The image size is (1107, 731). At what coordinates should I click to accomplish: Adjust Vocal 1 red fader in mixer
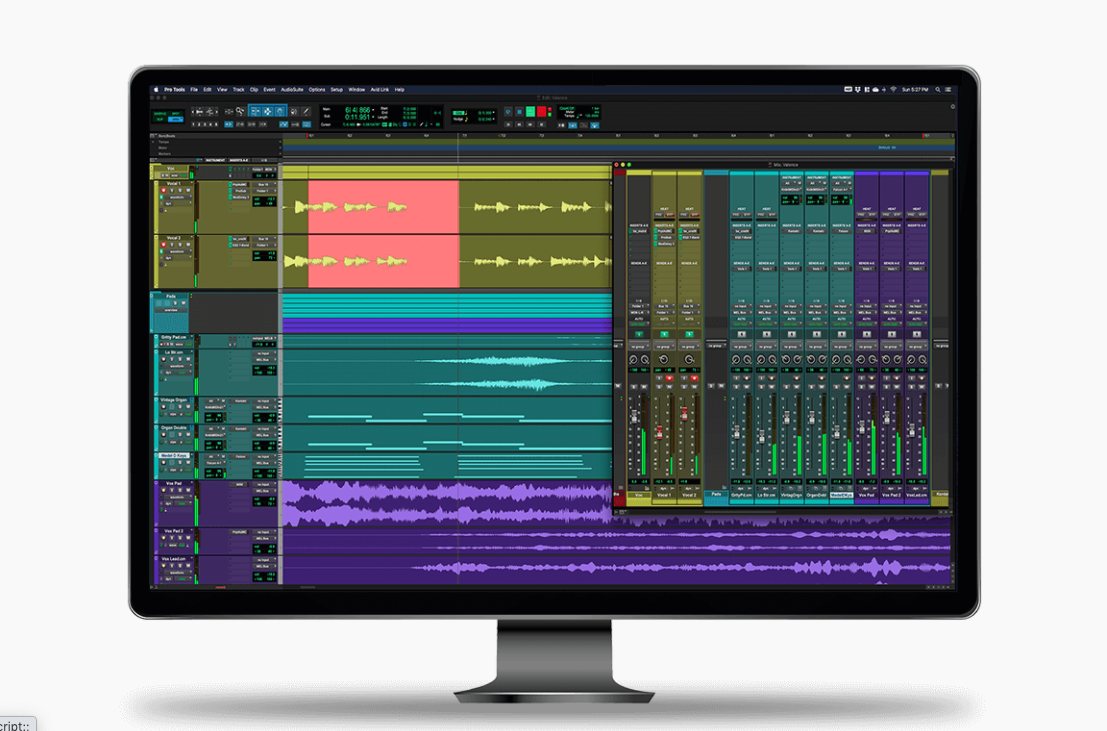pos(659,432)
